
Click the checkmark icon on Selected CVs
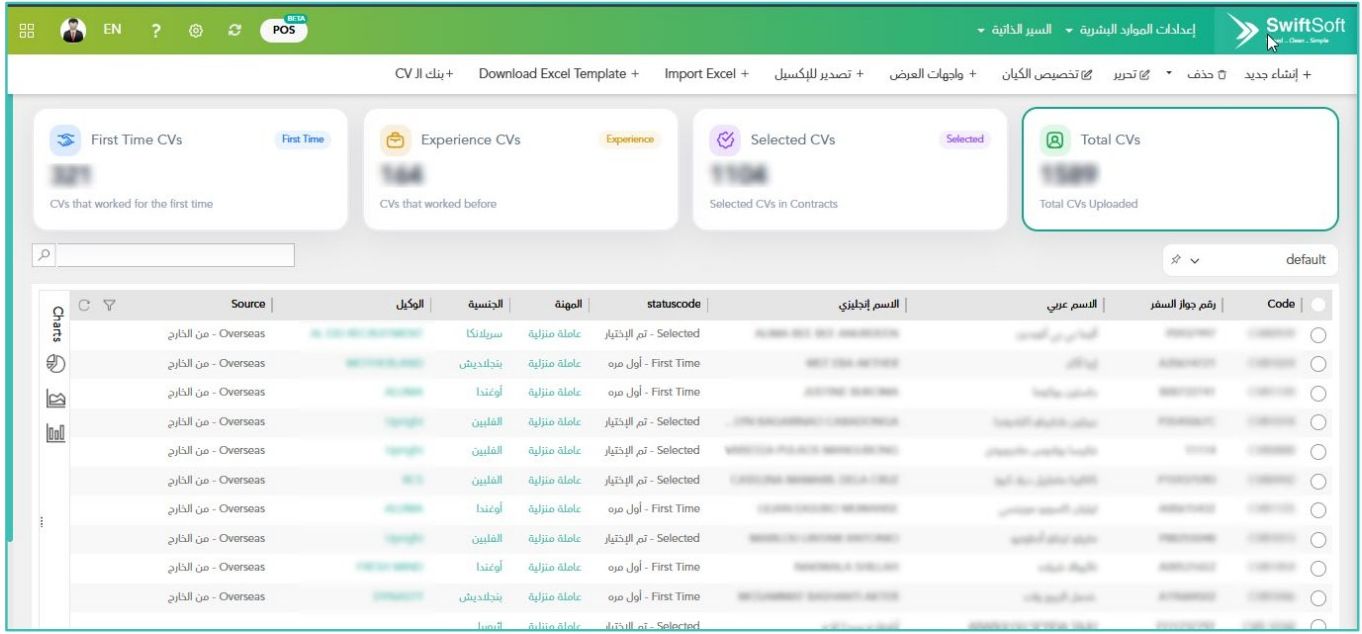(723, 140)
